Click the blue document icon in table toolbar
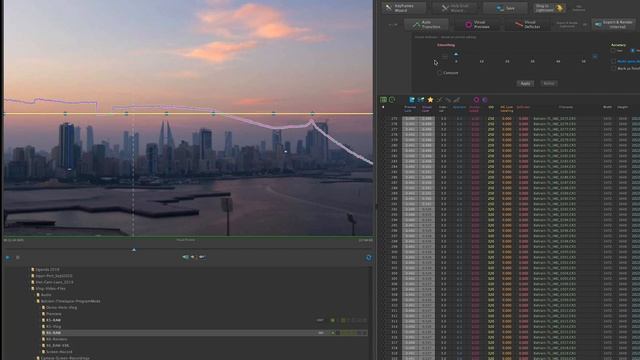640x360 pixels. 412,100
